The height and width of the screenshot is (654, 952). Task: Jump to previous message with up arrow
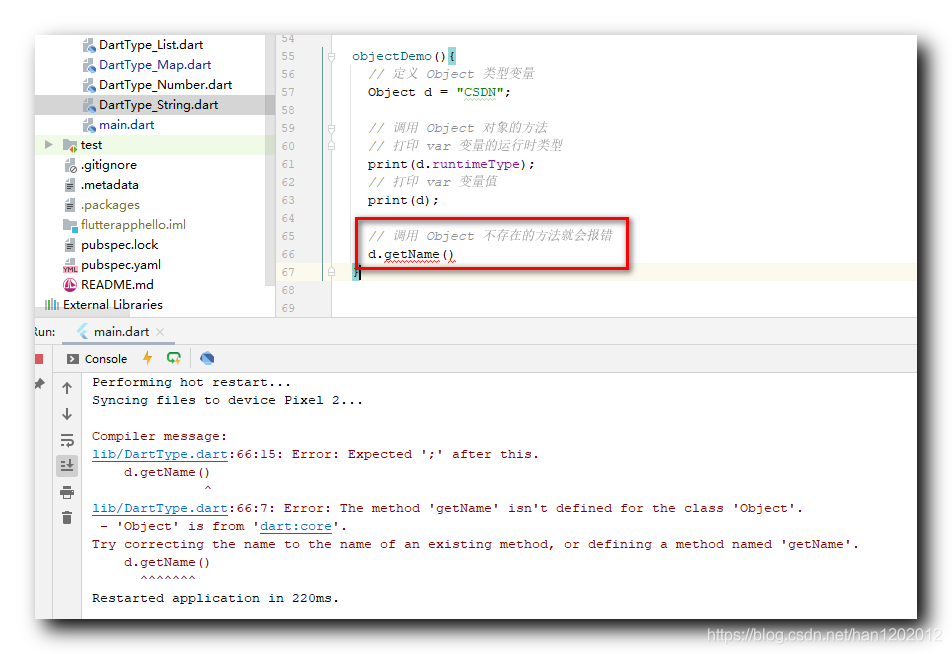[67, 388]
